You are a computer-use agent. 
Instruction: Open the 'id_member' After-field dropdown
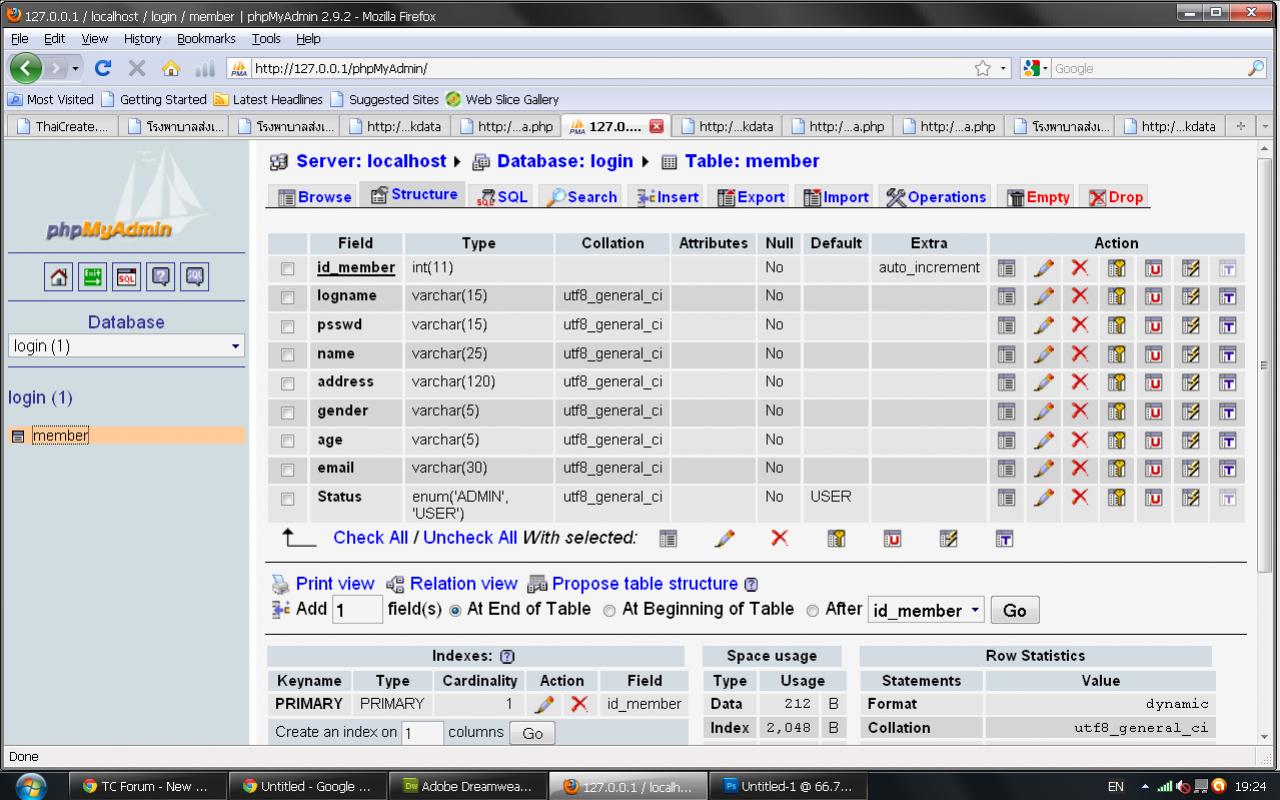point(926,610)
